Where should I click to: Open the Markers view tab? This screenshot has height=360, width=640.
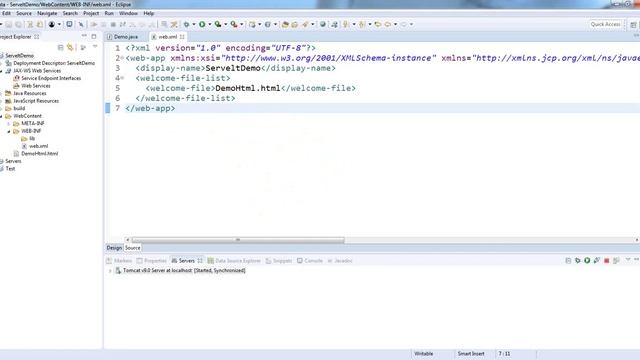119,261
